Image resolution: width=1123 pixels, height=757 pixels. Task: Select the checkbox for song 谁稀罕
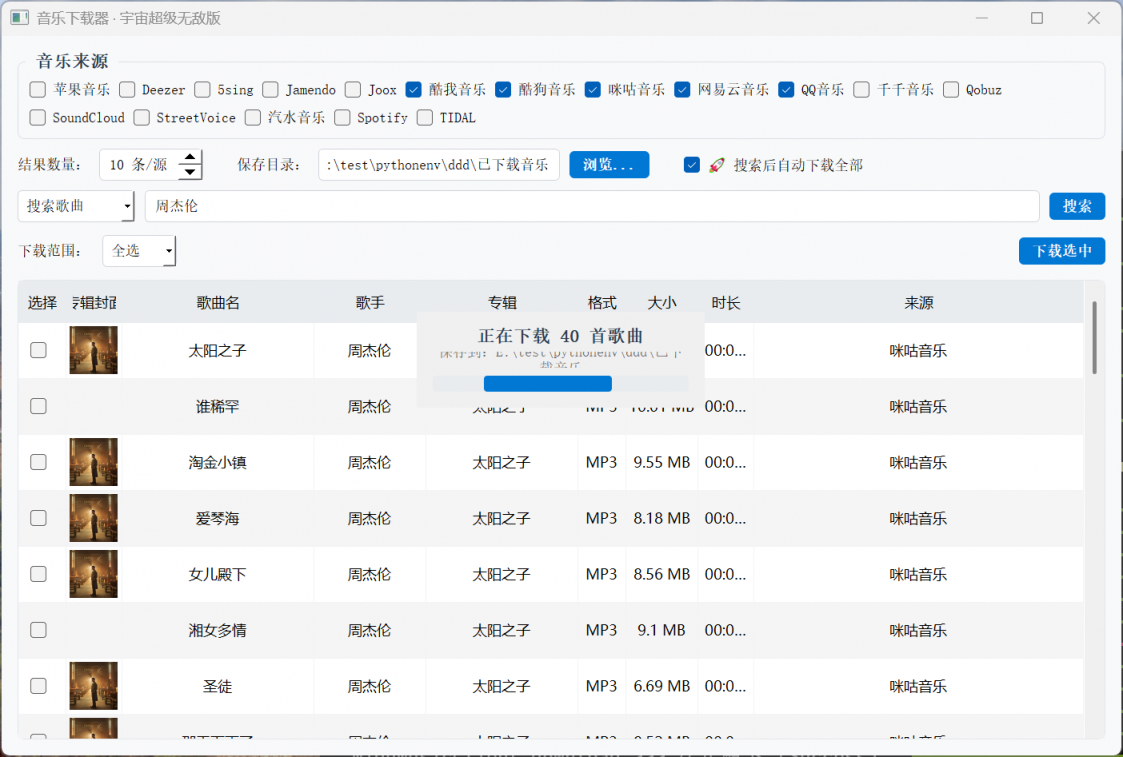pyautogui.click(x=38, y=406)
